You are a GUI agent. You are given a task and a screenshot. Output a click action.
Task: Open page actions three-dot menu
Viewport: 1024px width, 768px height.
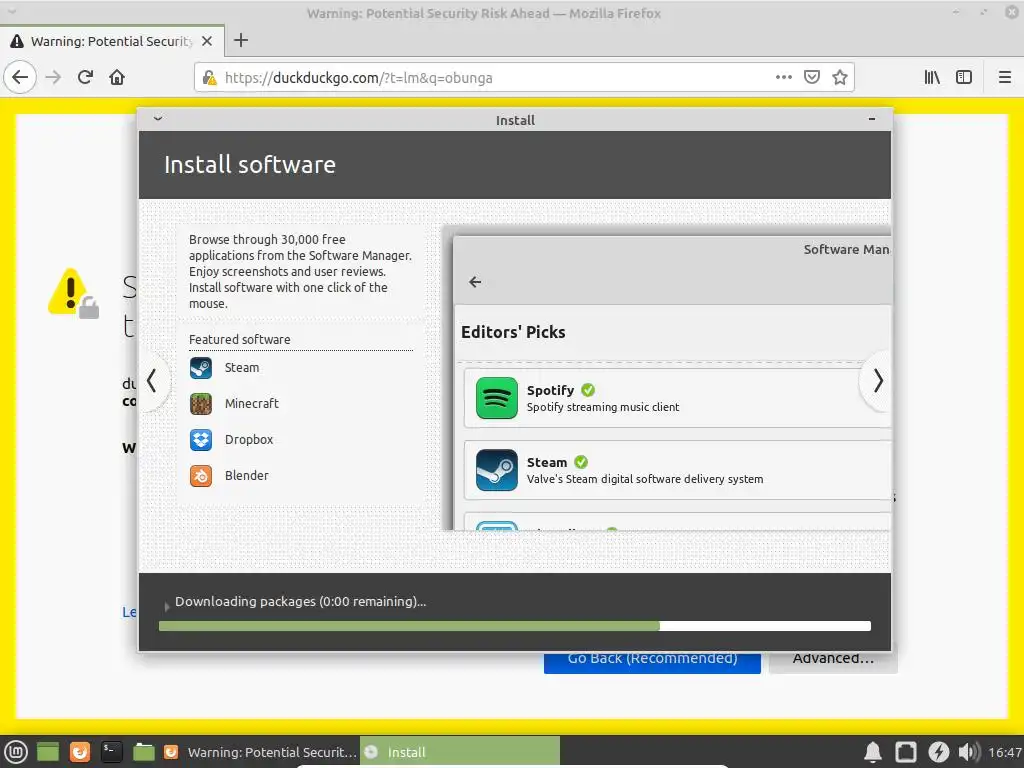pyautogui.click(x=784, y=78)
